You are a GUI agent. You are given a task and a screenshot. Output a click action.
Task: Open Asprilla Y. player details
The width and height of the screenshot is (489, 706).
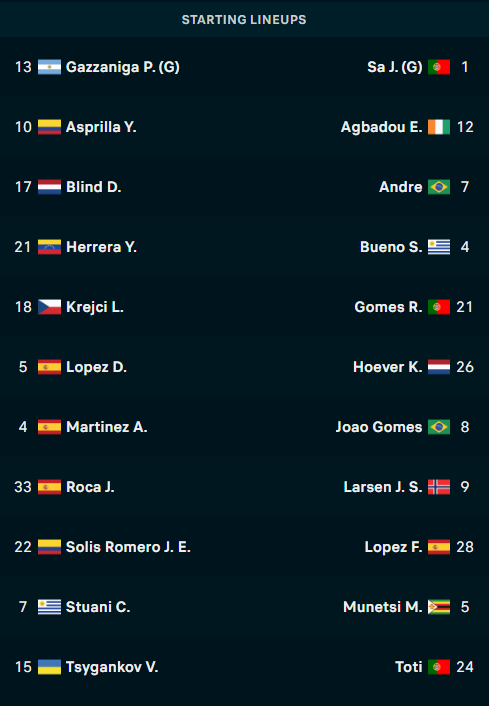[101, 127]
